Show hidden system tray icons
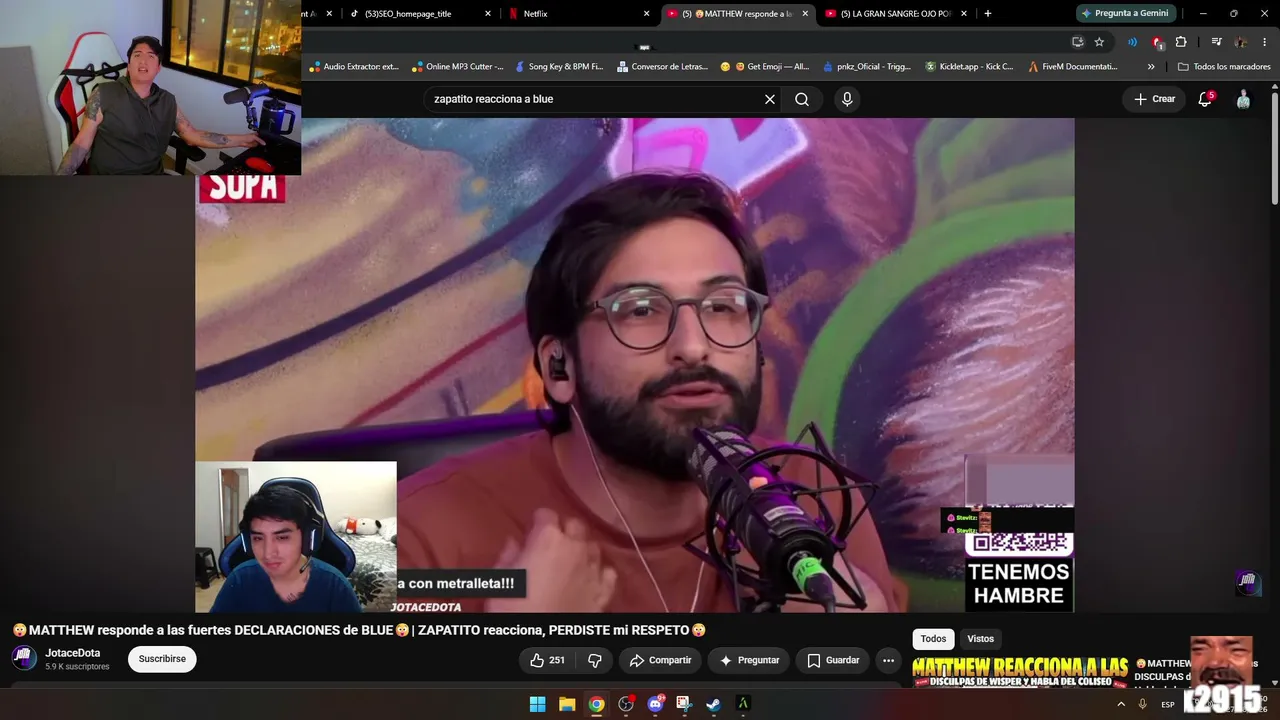This screenshot has width=1280, height=720. click(1121, 704)
